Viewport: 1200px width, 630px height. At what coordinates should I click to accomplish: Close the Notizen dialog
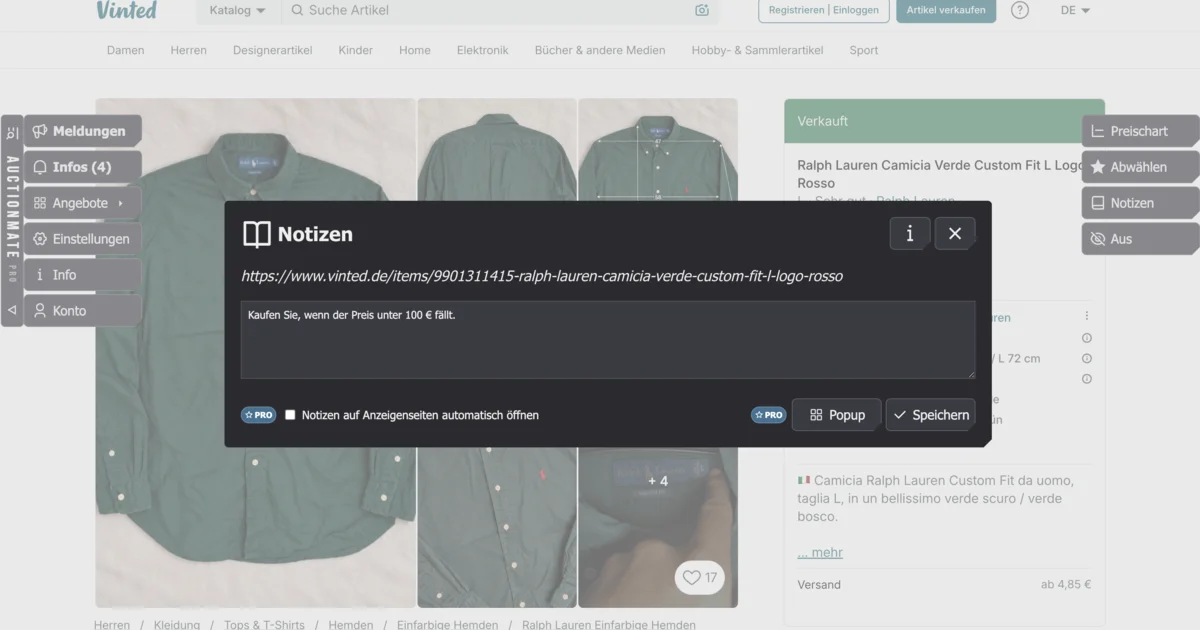[955, 233]
